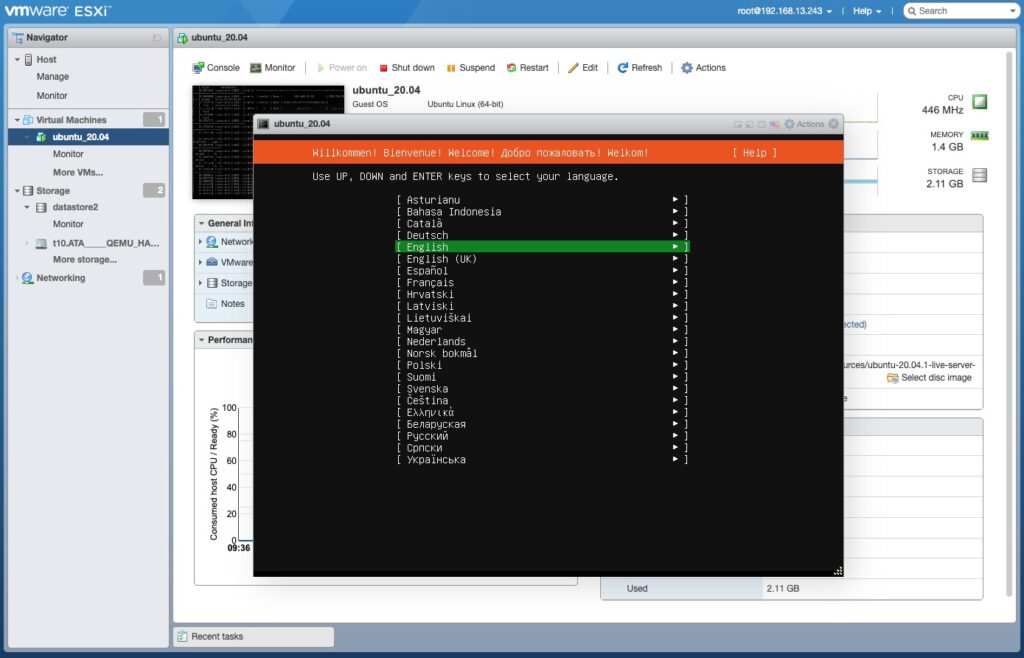Click the Virtual Machines count badge
The image size is (1024, 658).
(154, 119)
